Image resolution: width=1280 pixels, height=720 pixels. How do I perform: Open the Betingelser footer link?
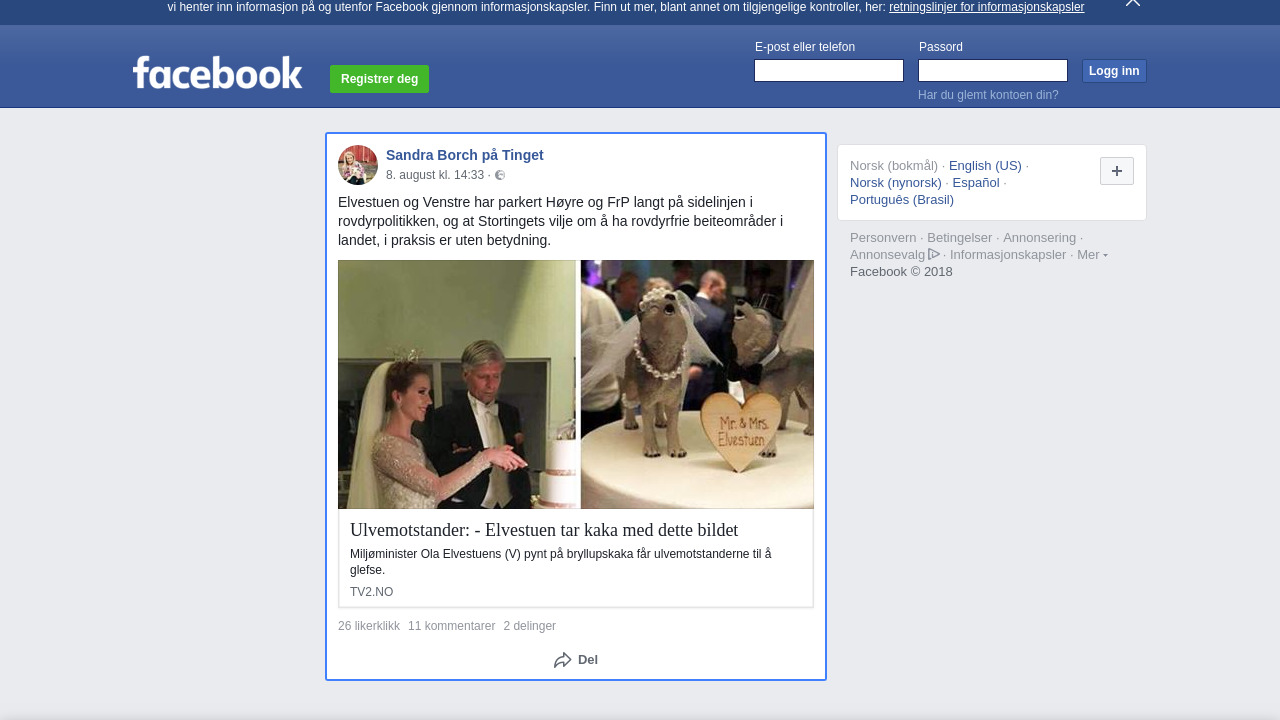tap(960, 238)
